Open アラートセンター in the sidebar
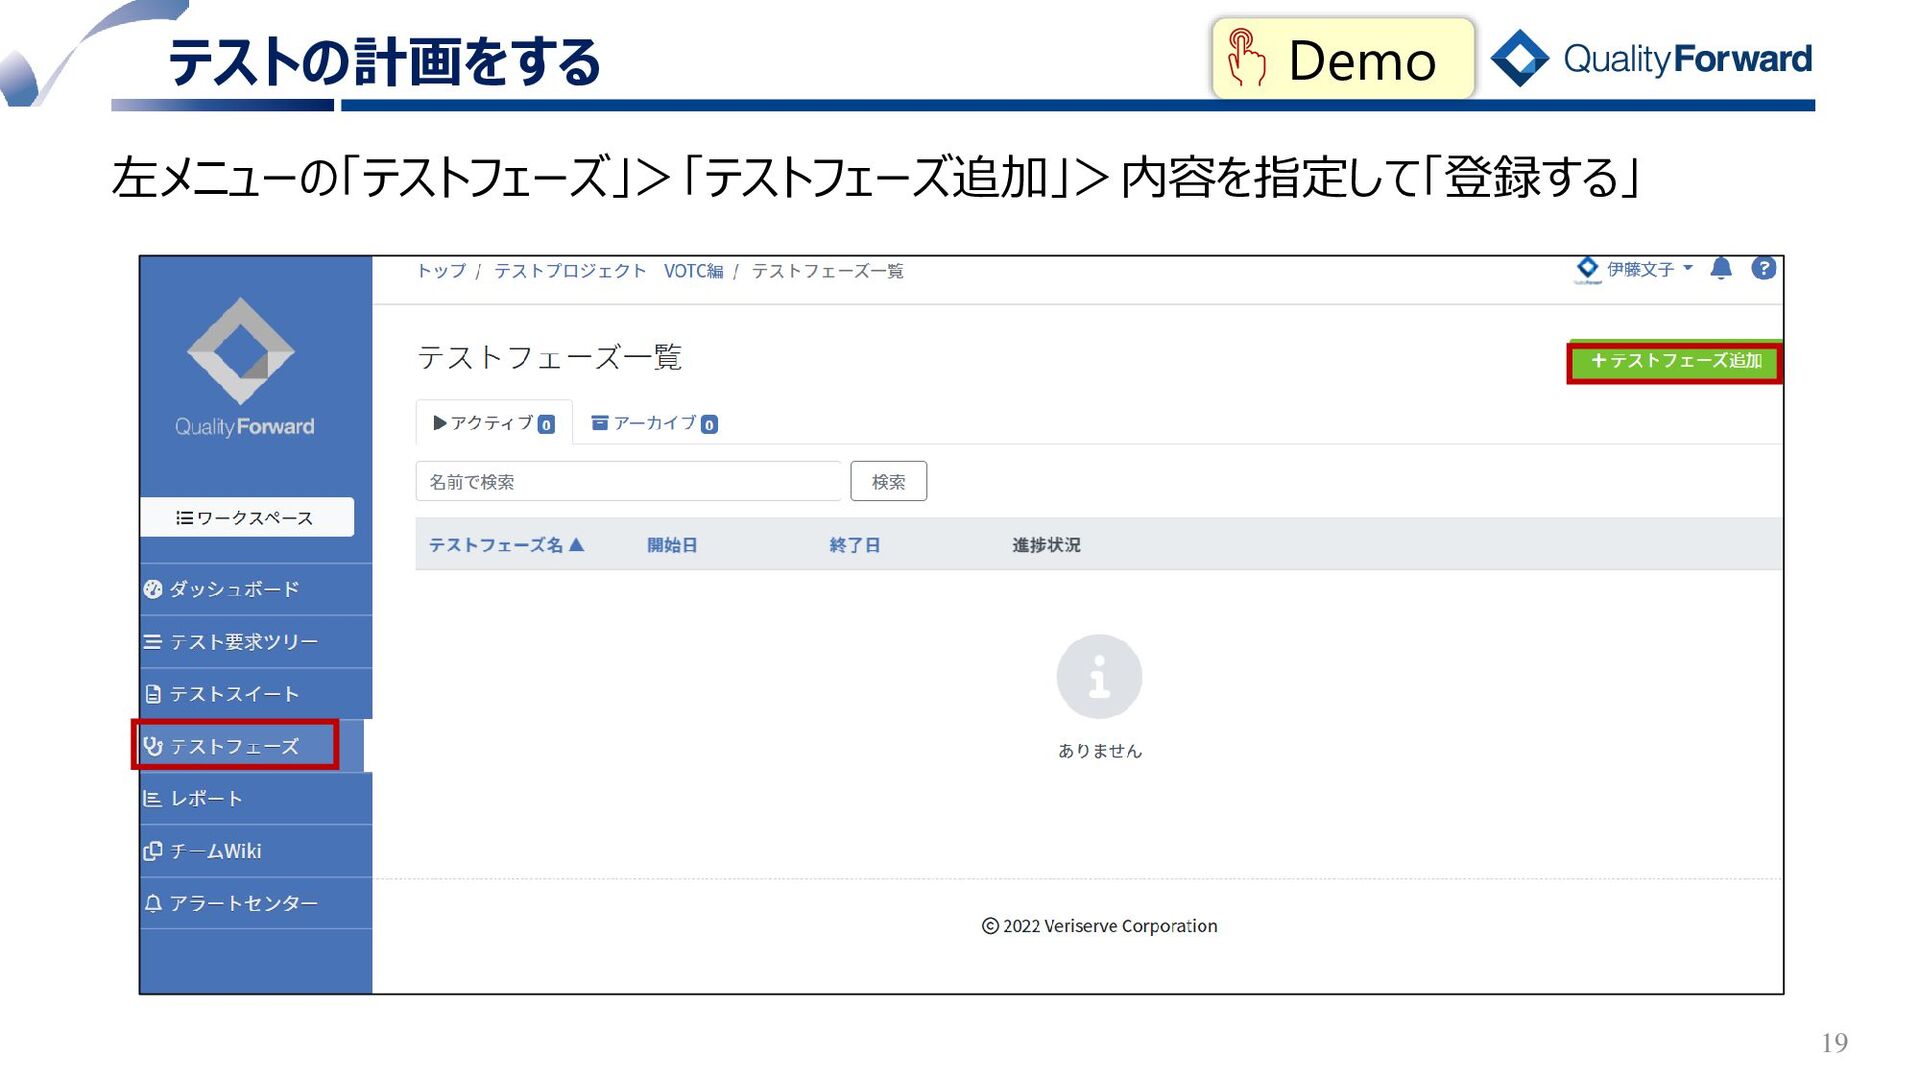 (243, 903)
